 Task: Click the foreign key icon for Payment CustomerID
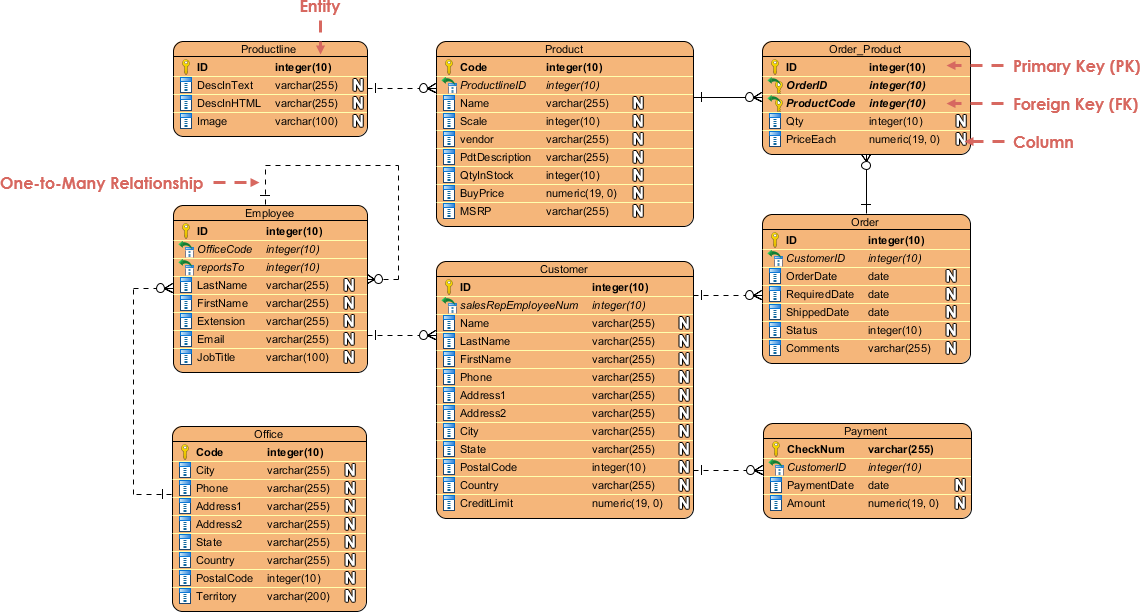click(776, 467)
